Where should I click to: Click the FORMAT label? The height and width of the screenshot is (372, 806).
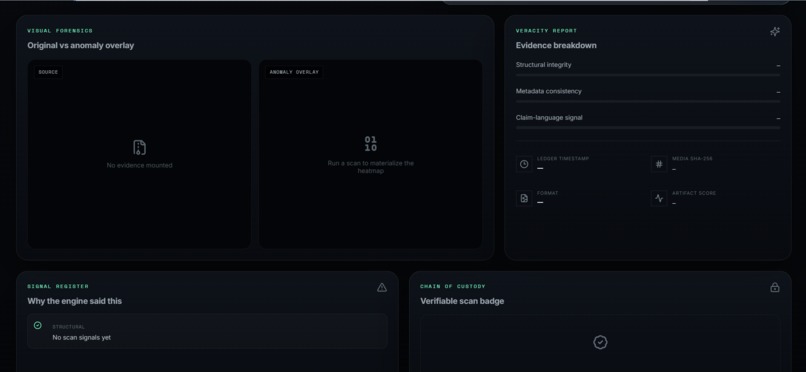547,193
